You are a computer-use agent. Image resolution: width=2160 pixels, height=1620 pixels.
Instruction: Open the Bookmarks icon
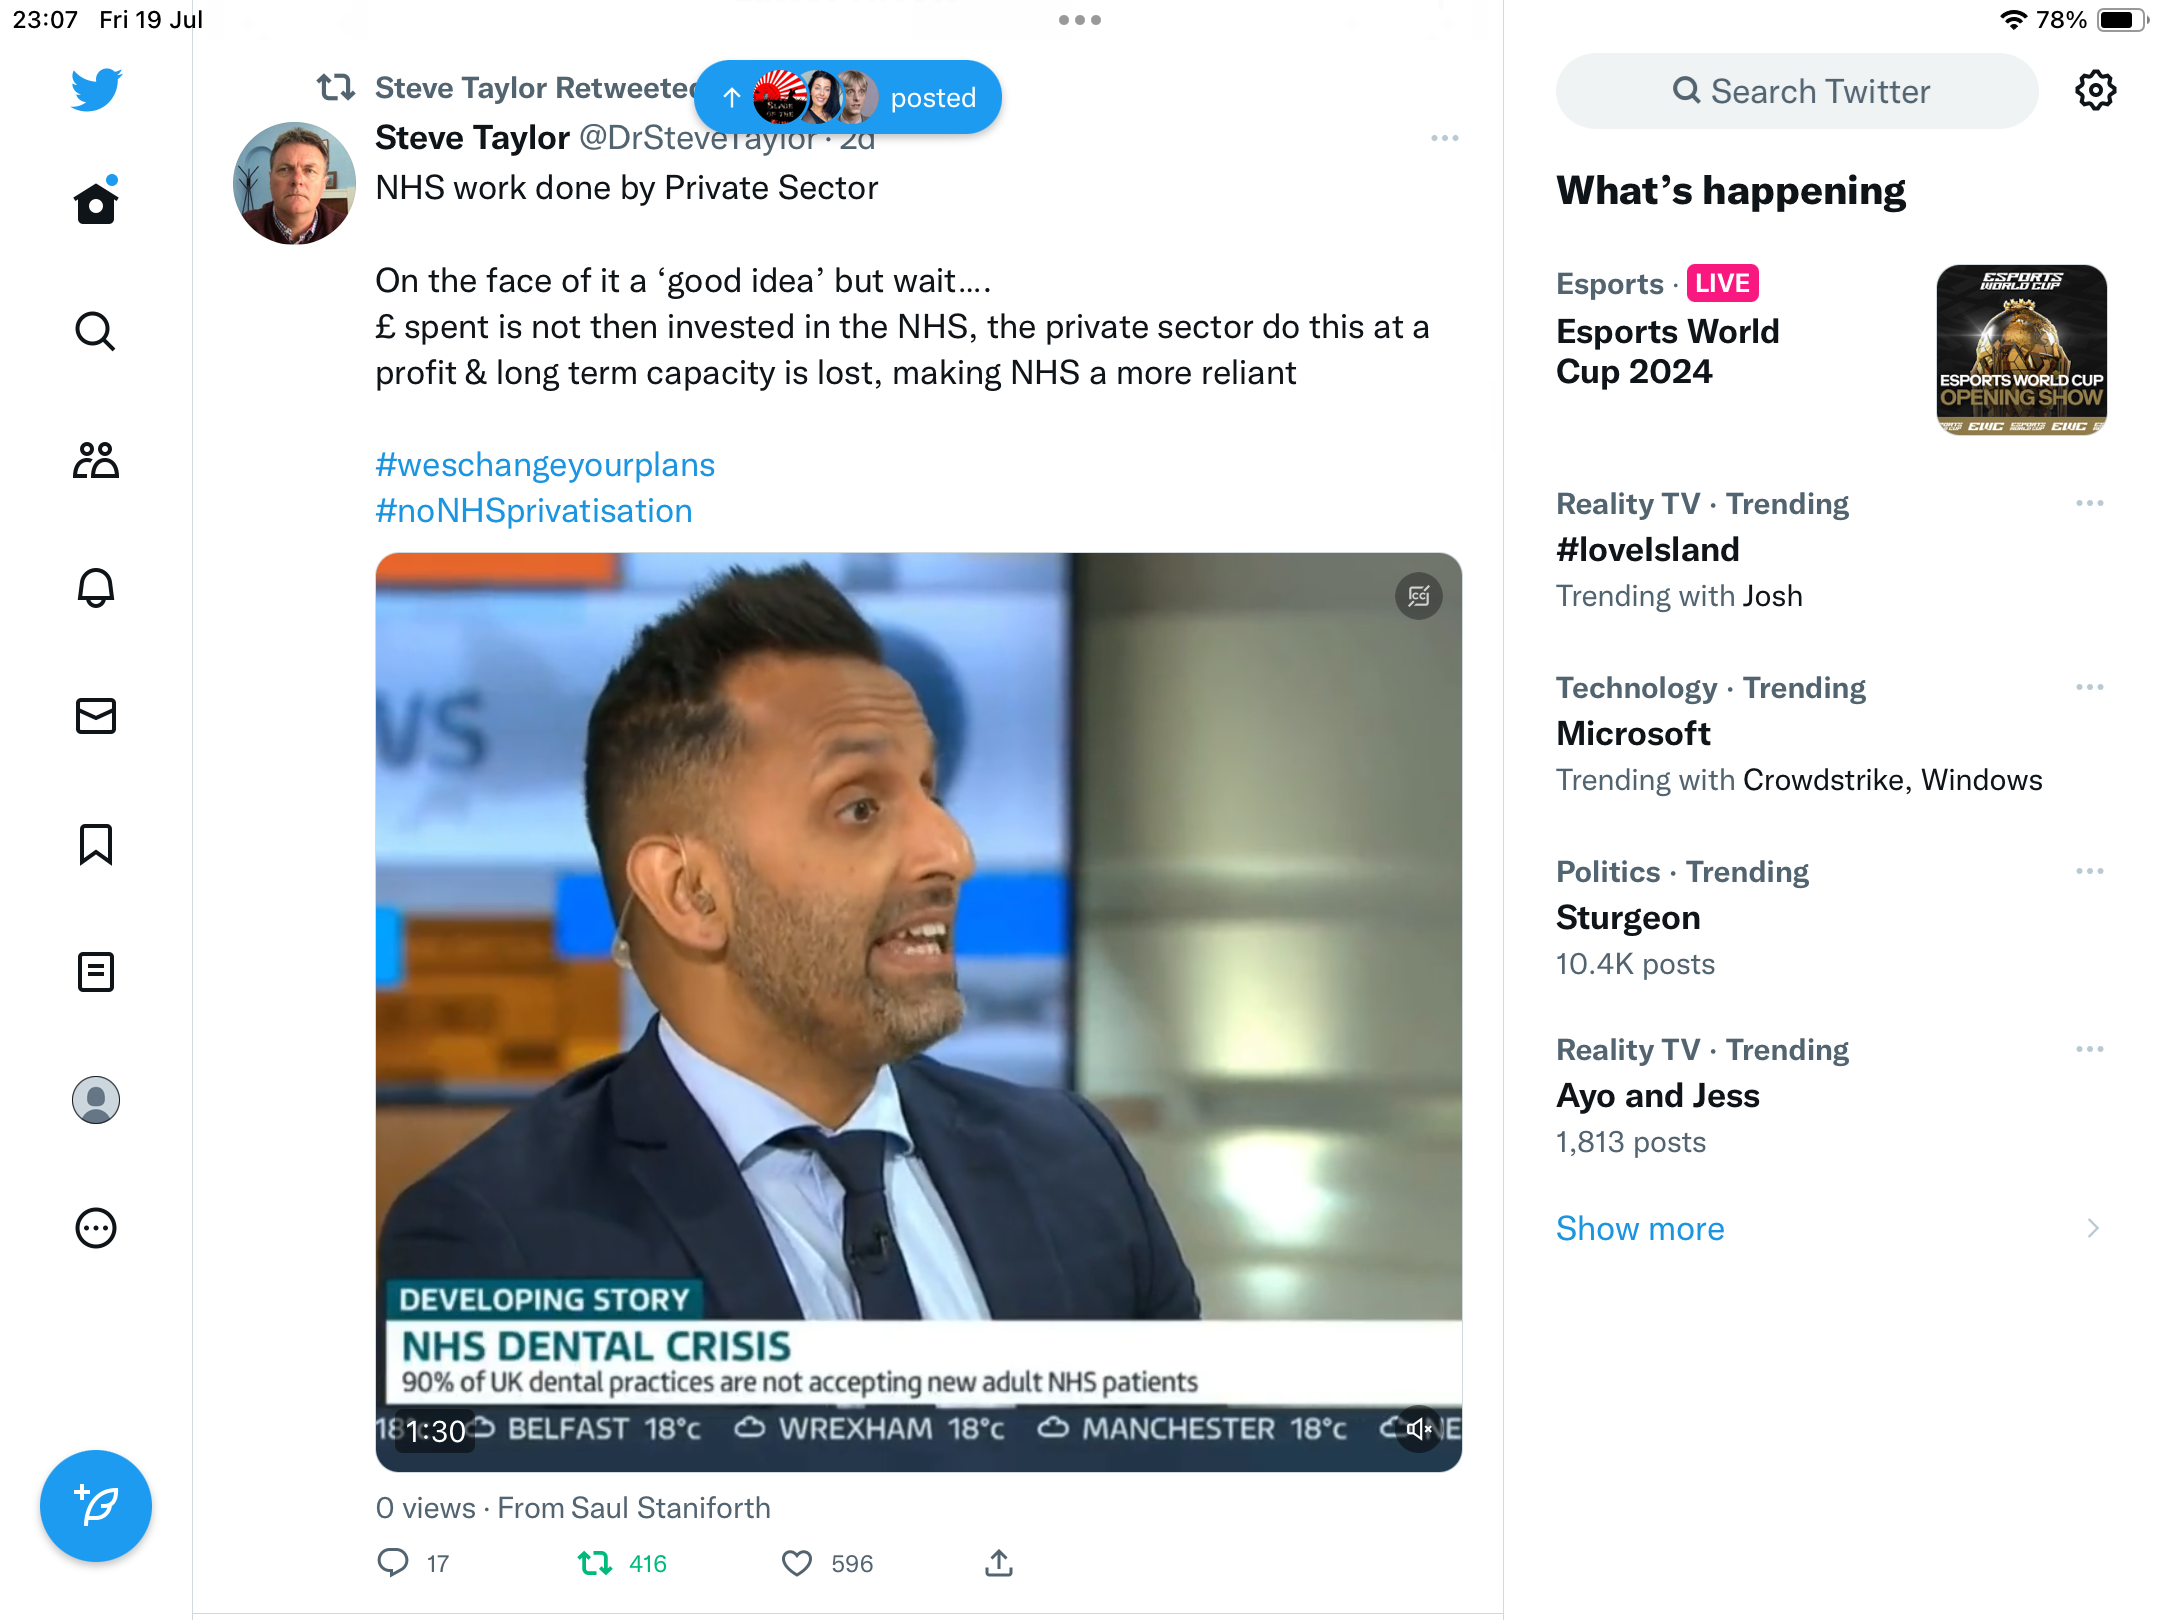96,844
